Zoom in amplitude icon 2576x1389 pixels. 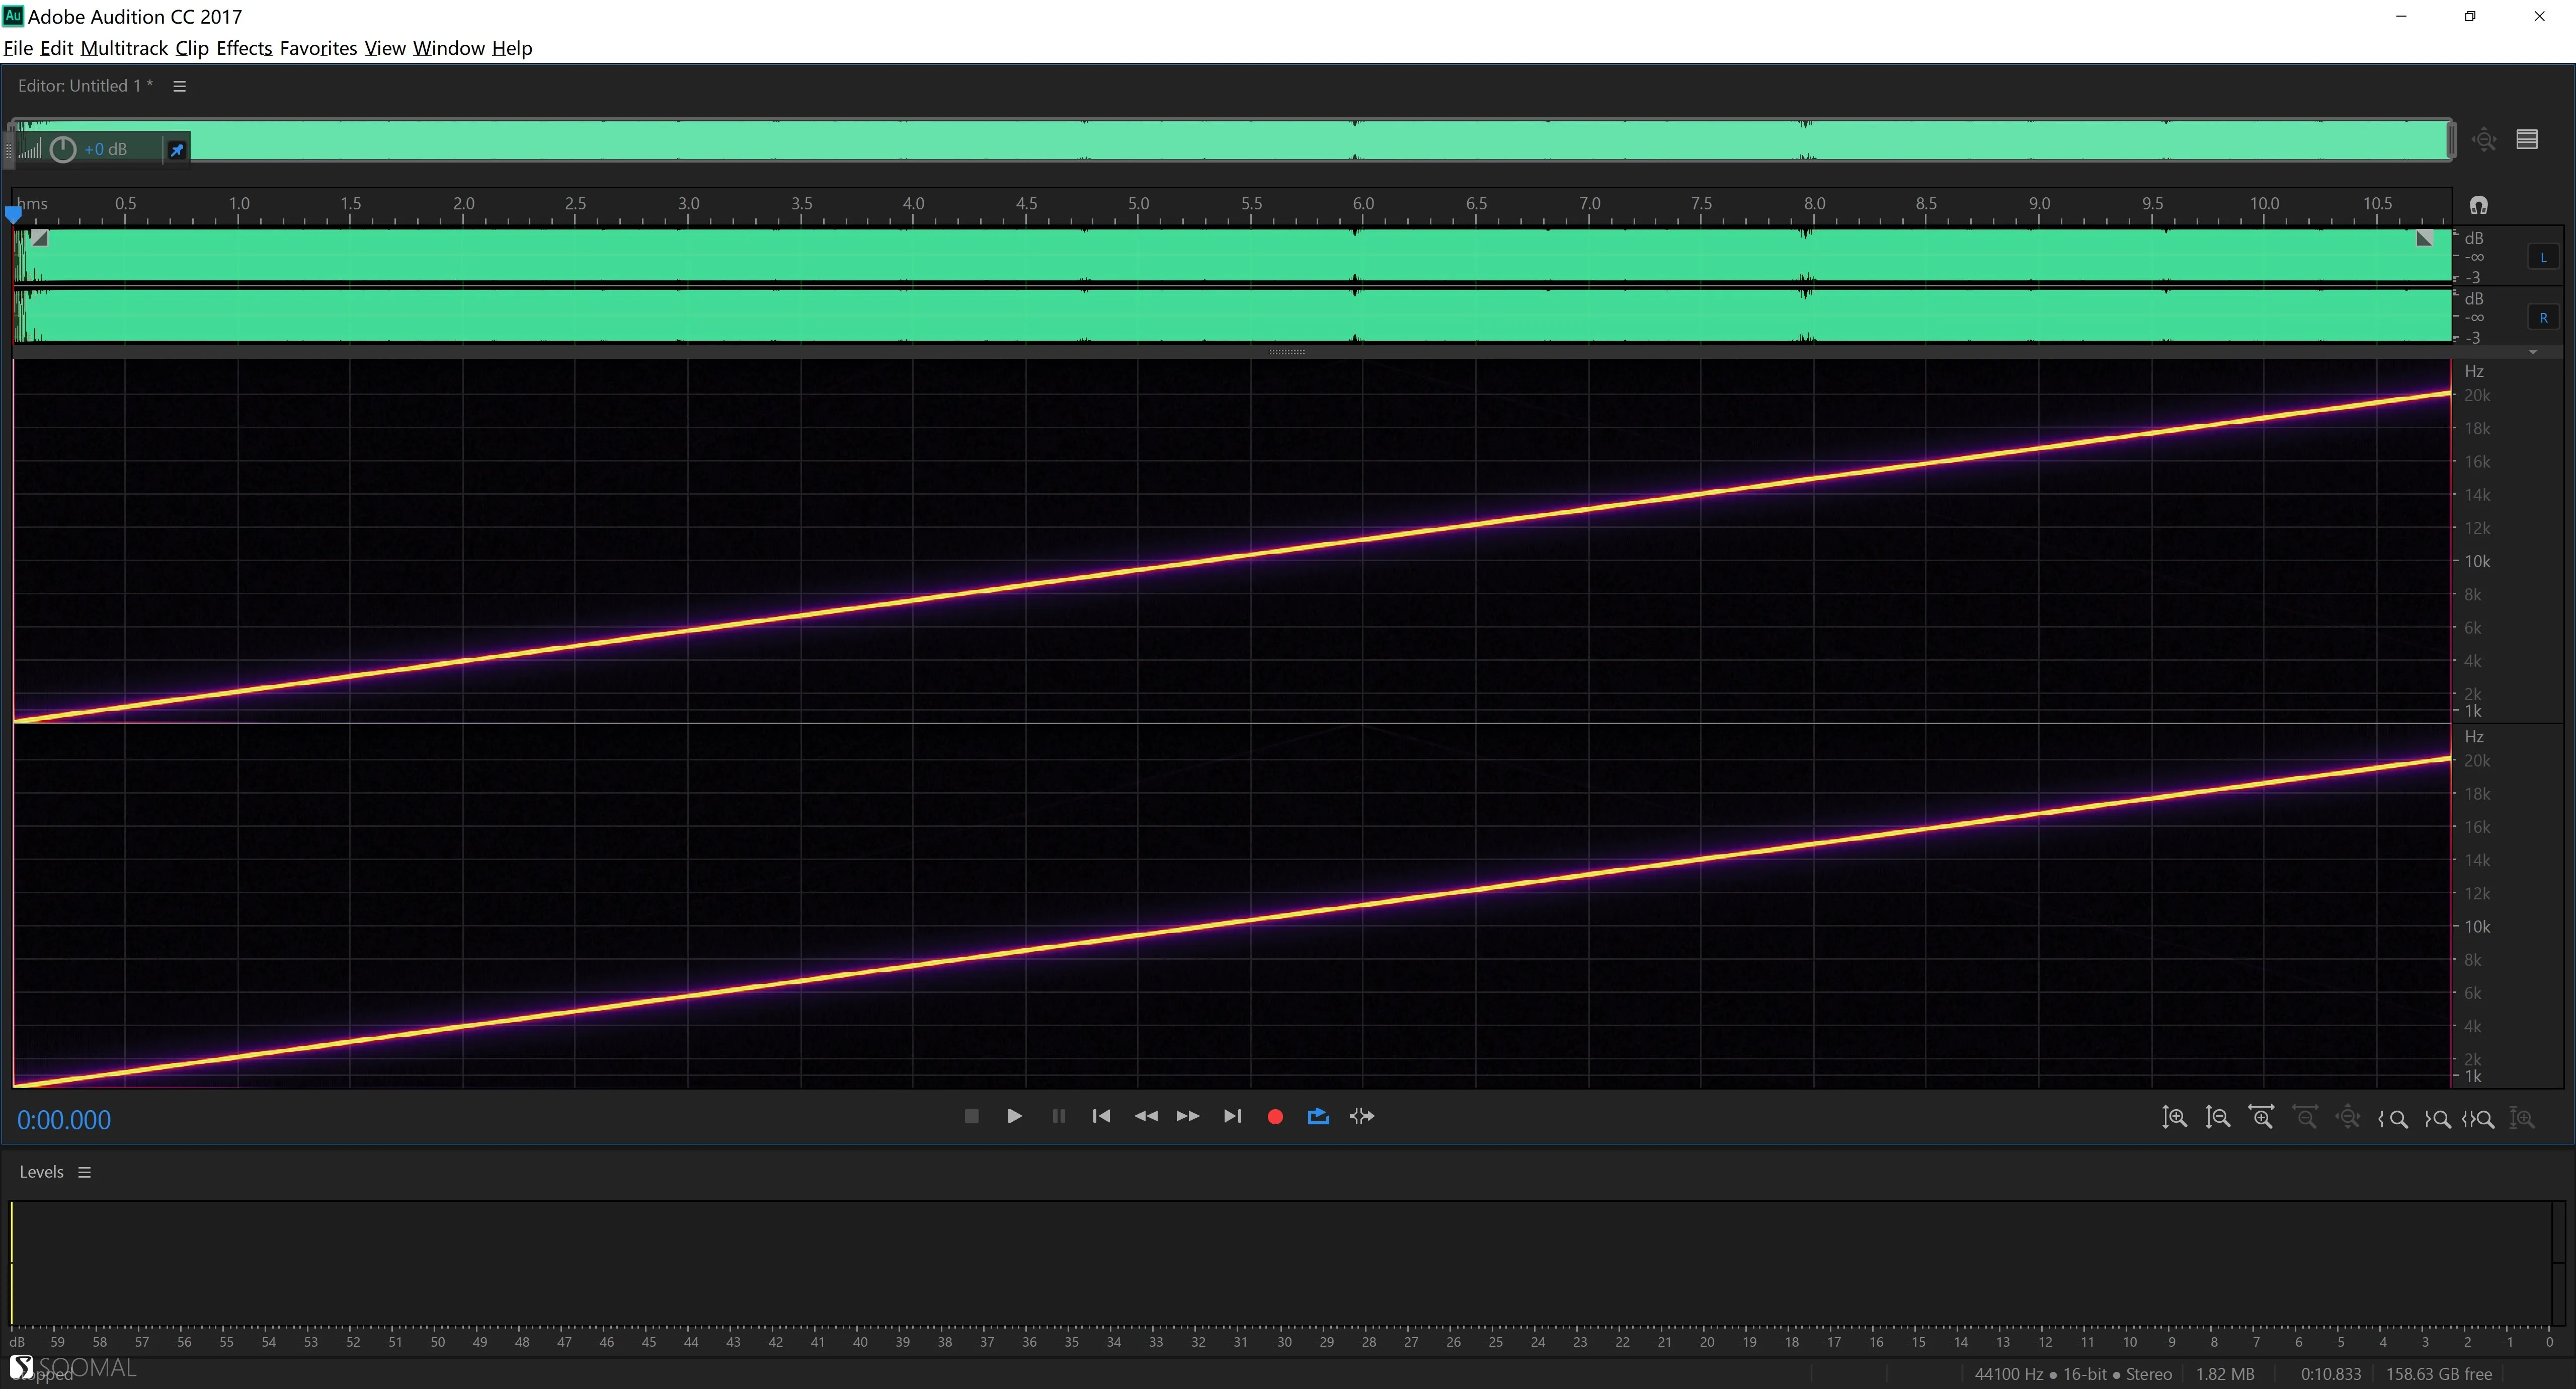2174,1118
